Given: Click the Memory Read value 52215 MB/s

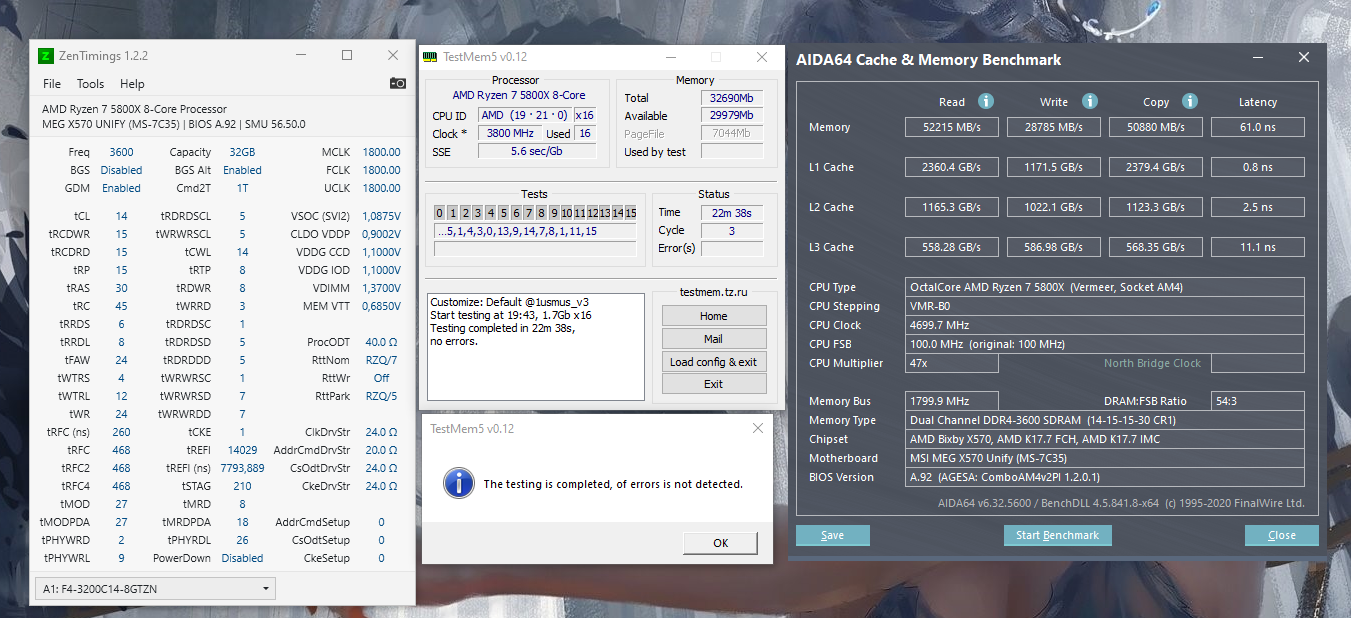Looking at the screenshot, I should pyautogui.click(x=952, y=127).
